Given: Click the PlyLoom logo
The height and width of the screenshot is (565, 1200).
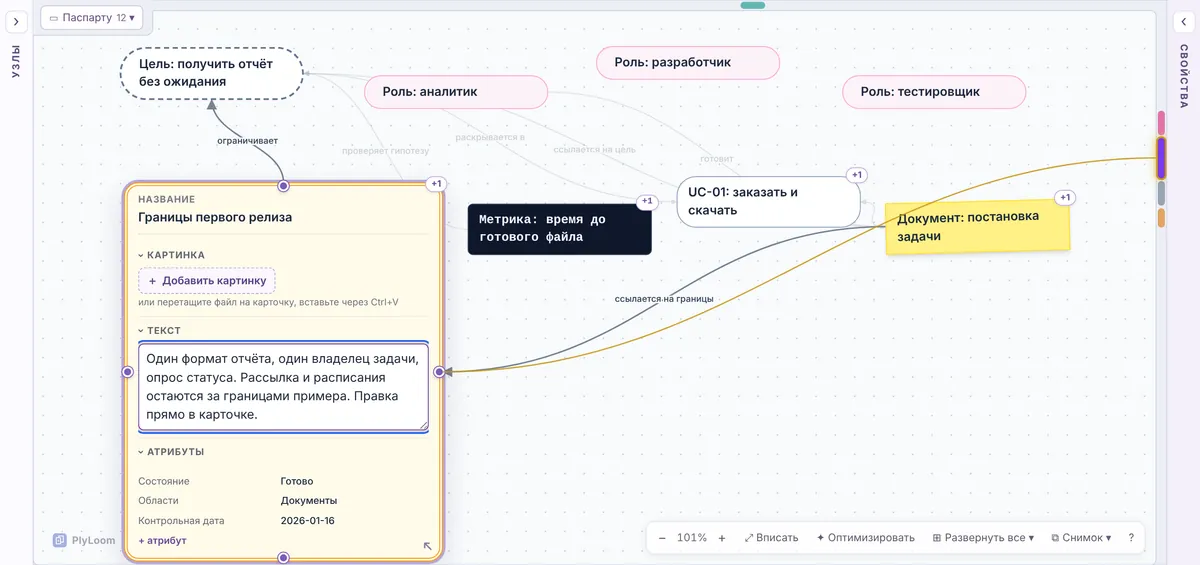Looking at the screenshot, I should click(84, 540).
